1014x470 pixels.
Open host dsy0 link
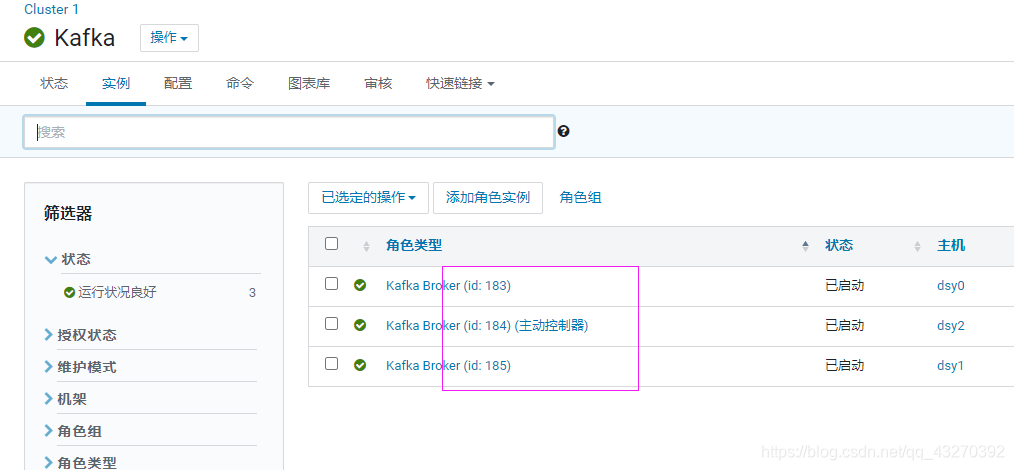pyautogui.click(x=951, y=285)
